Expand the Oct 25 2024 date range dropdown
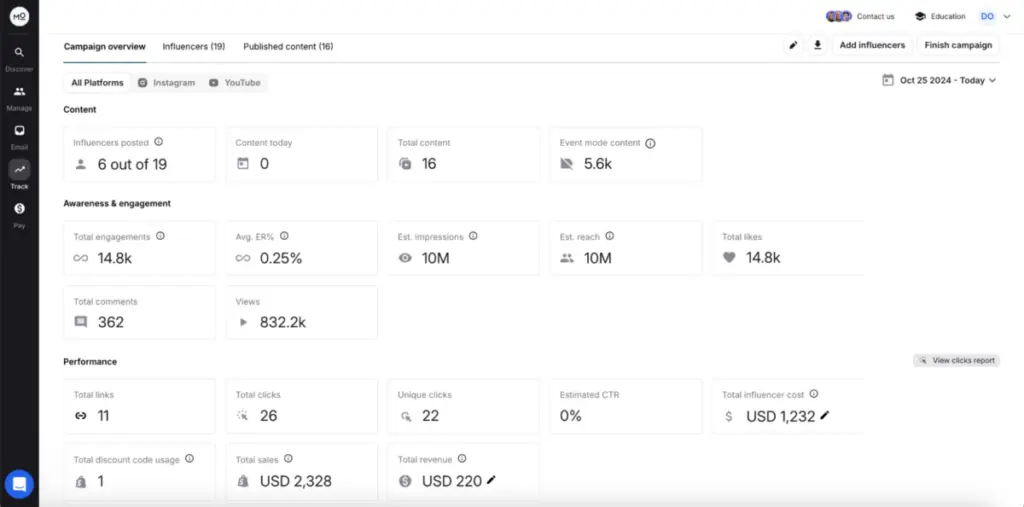 (x=939, y=81)
